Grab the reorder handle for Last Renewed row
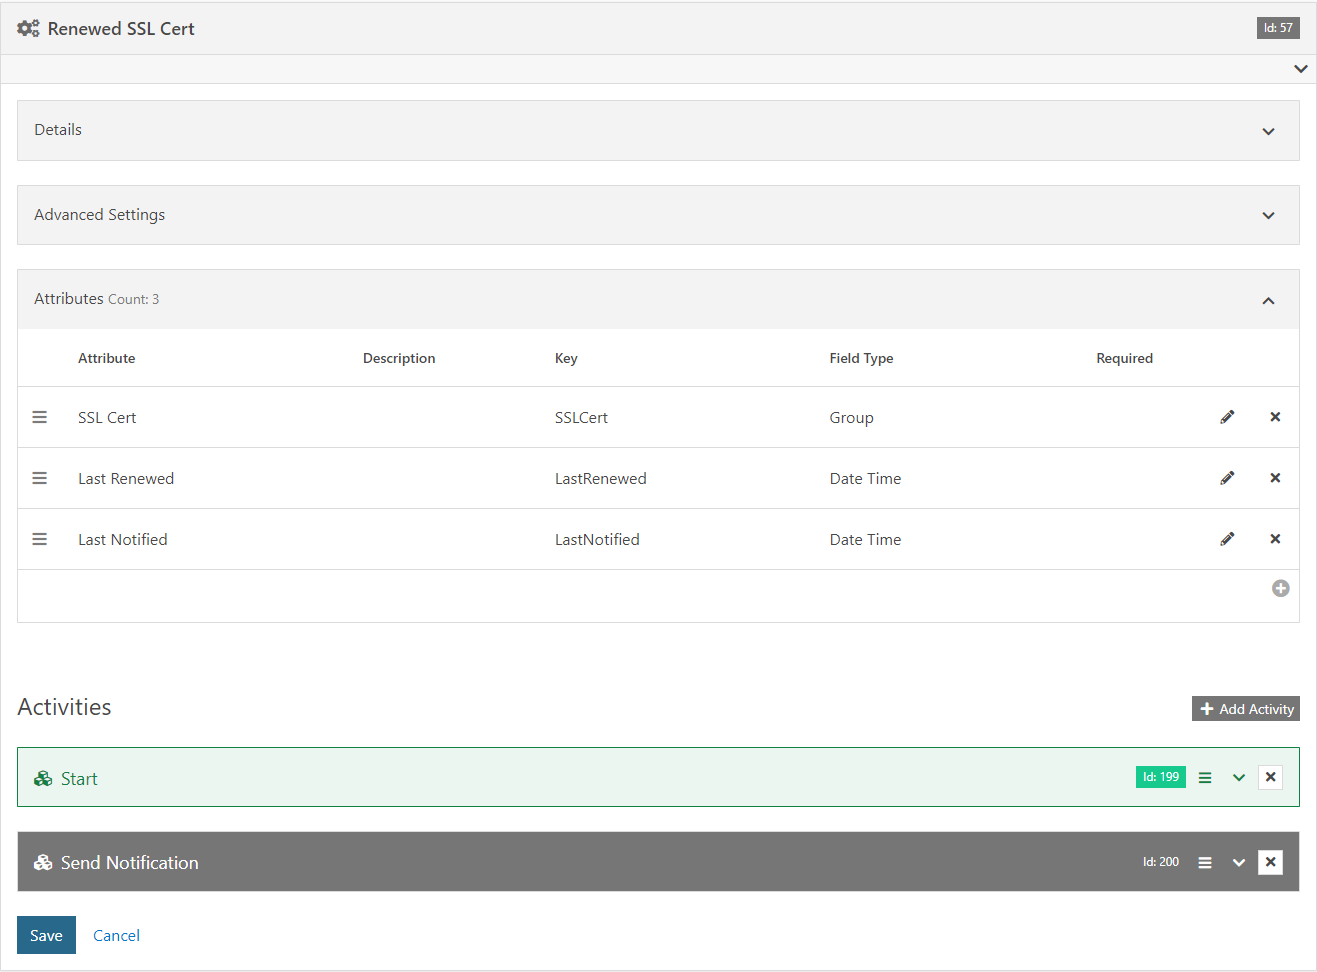Viewport: 1317px width, 972px height. tap(40, 478)
